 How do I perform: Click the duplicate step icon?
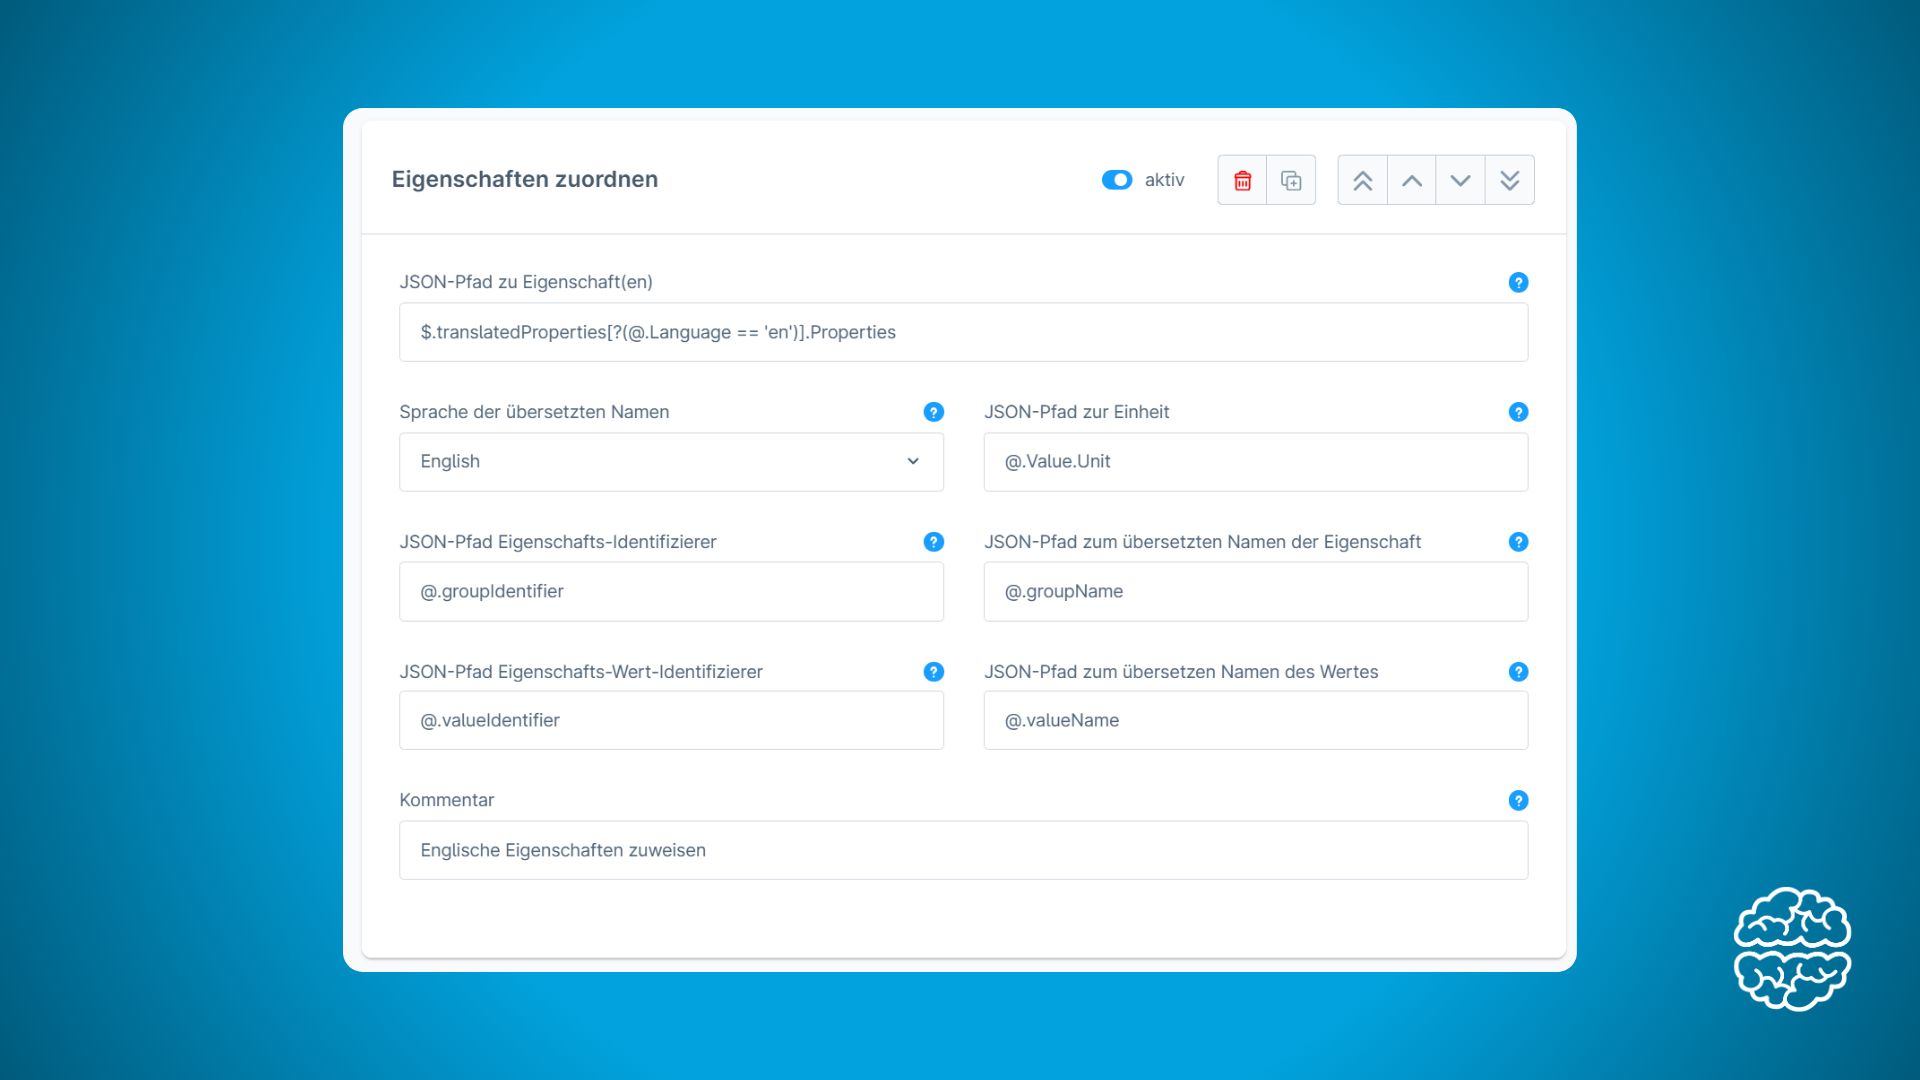tap(1291, 180)
